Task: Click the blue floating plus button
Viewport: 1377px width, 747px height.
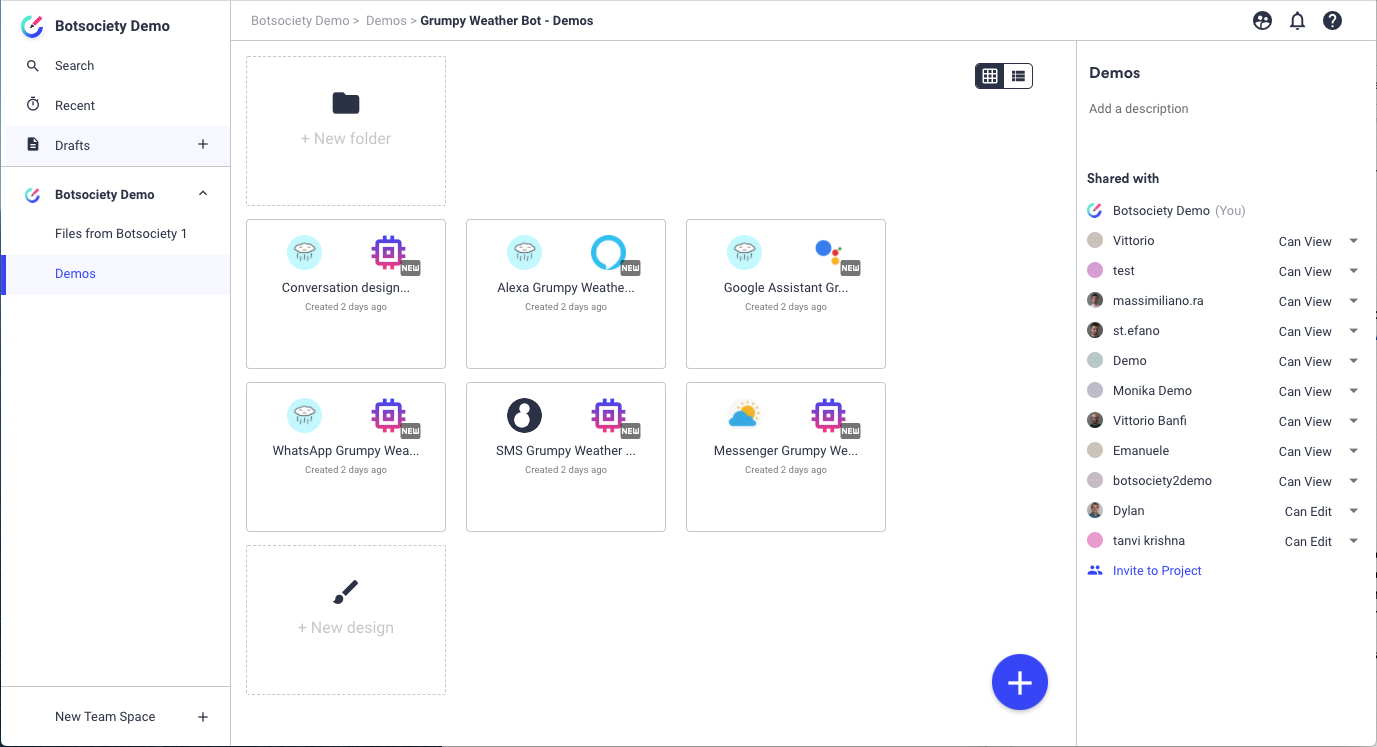Action: (x=1019, y=682)
